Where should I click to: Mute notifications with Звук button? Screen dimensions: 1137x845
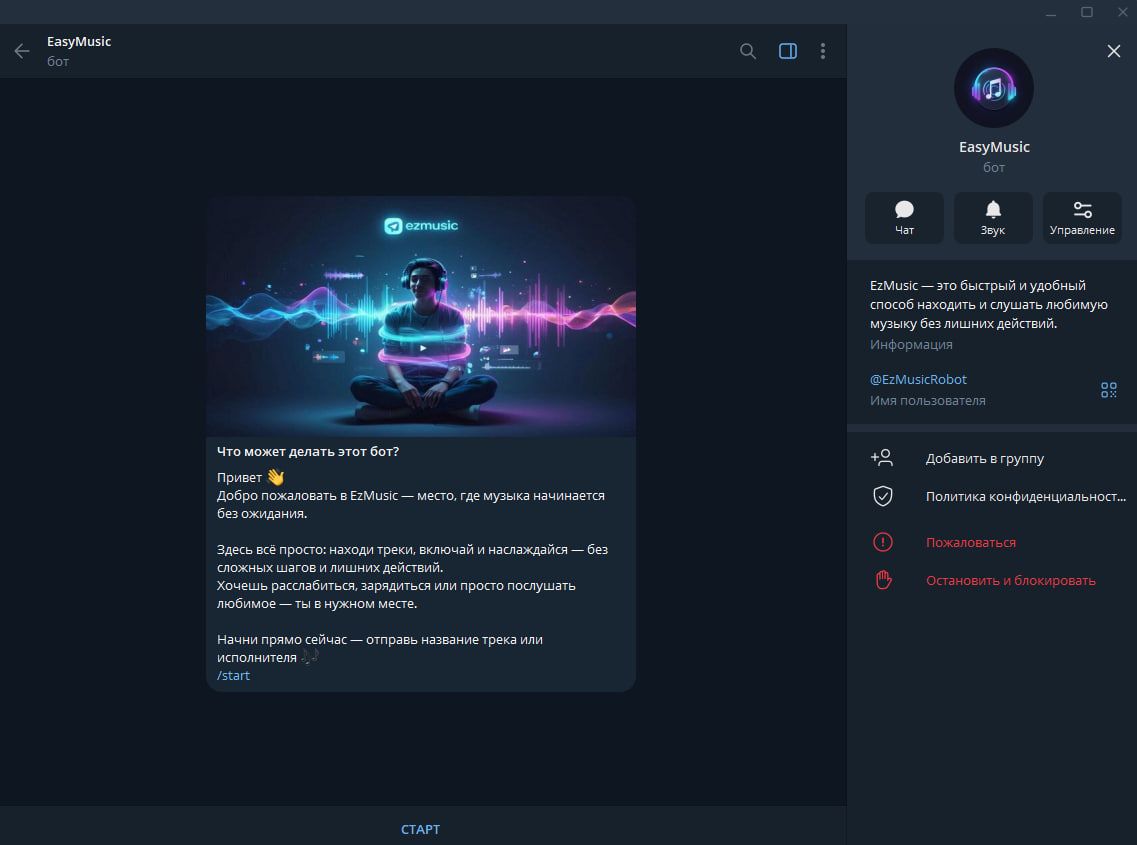tap(993, 218)
